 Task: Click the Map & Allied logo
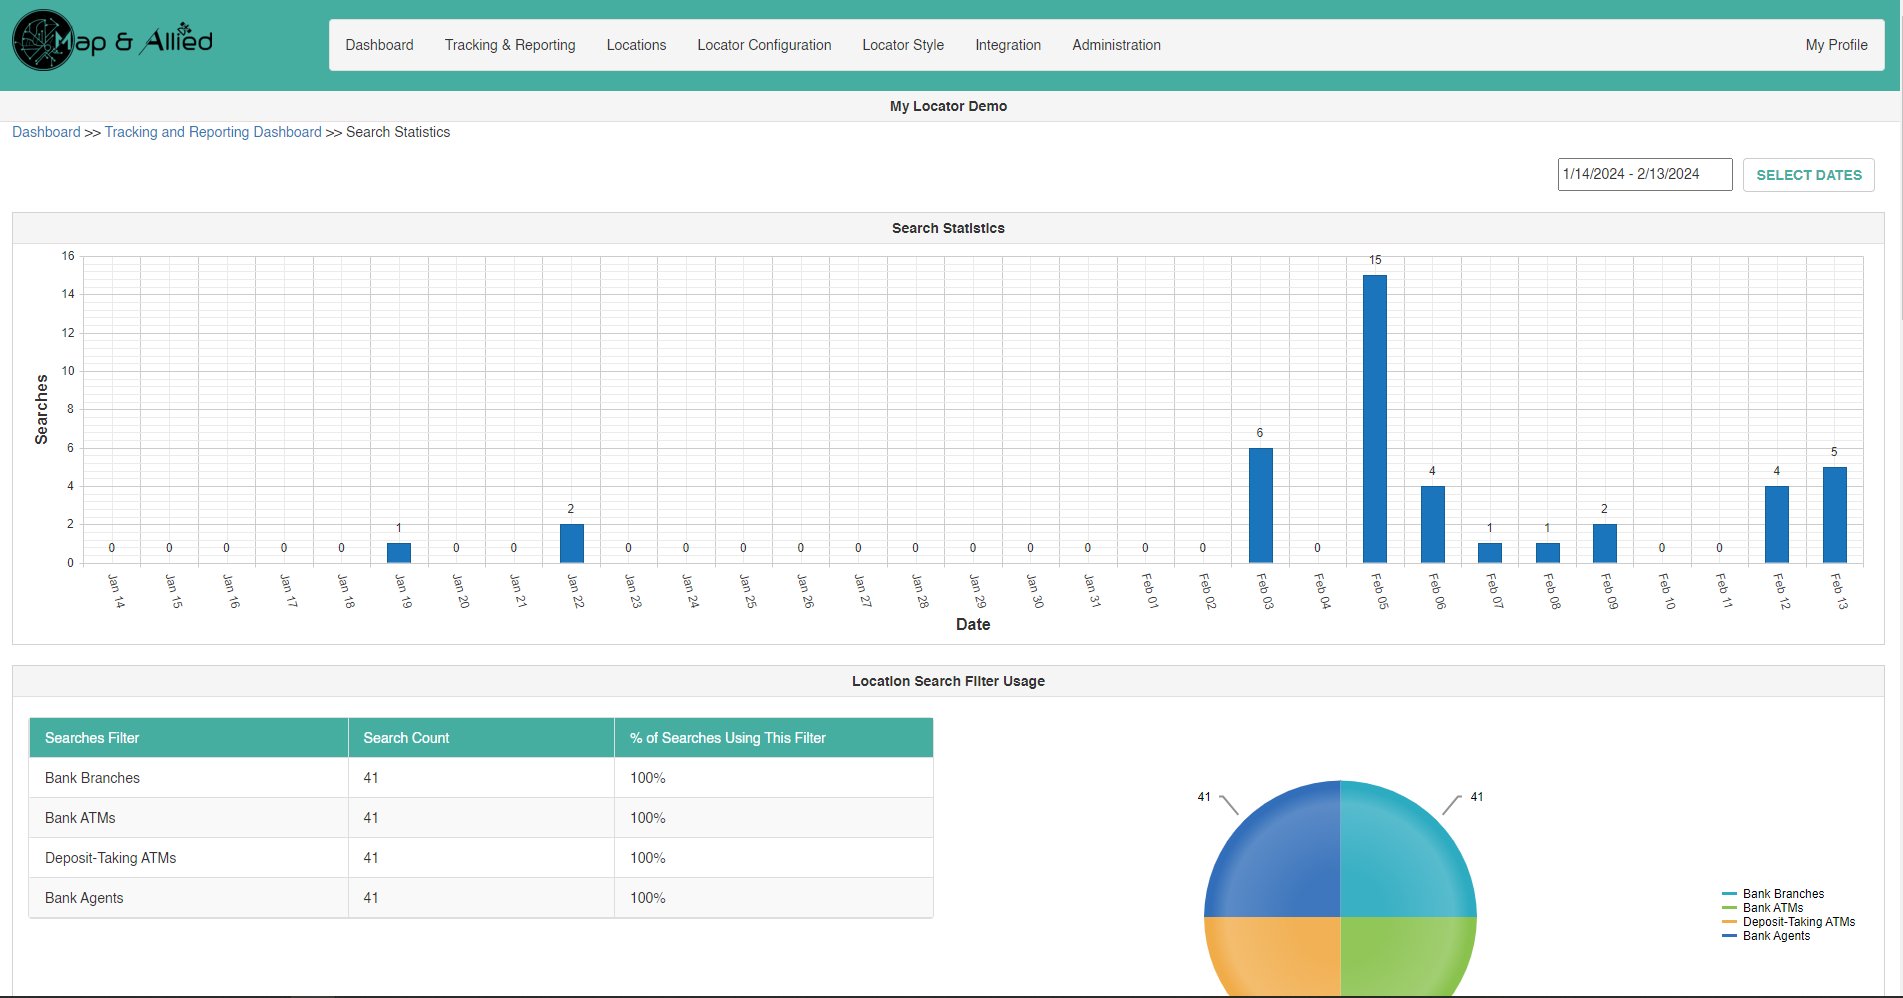[x=112, y=41]
